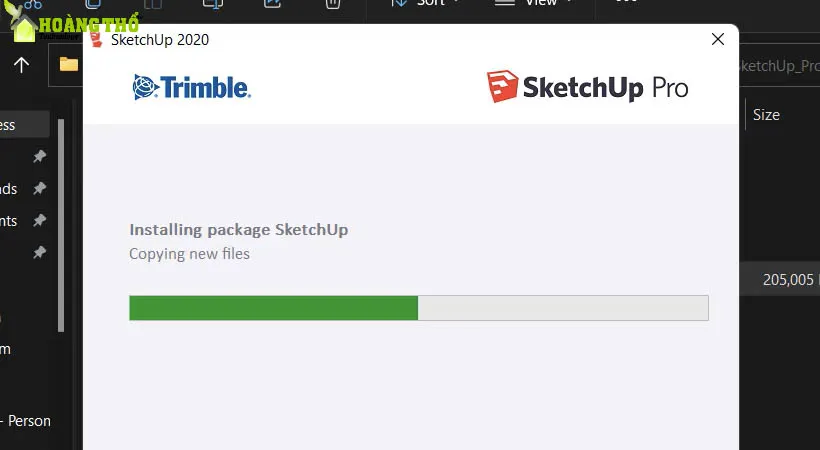The width and height of the screenshot is (820, 450).
Task: Click the SketchUp icon in the installer title bar
Action: pyautogui.click(x=97, y=39)
